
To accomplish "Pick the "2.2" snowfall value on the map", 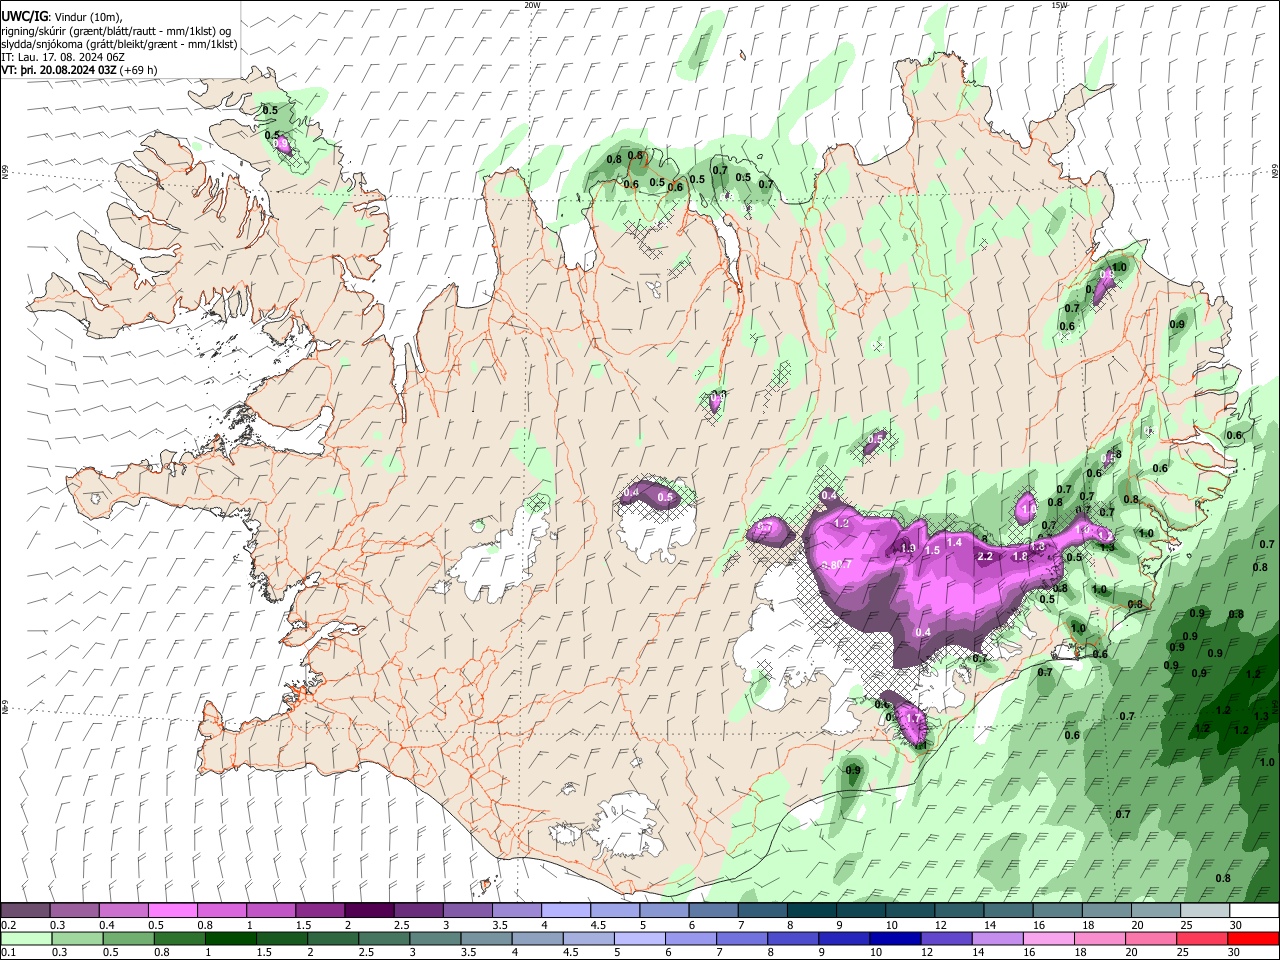I will (x=984, y=557).
